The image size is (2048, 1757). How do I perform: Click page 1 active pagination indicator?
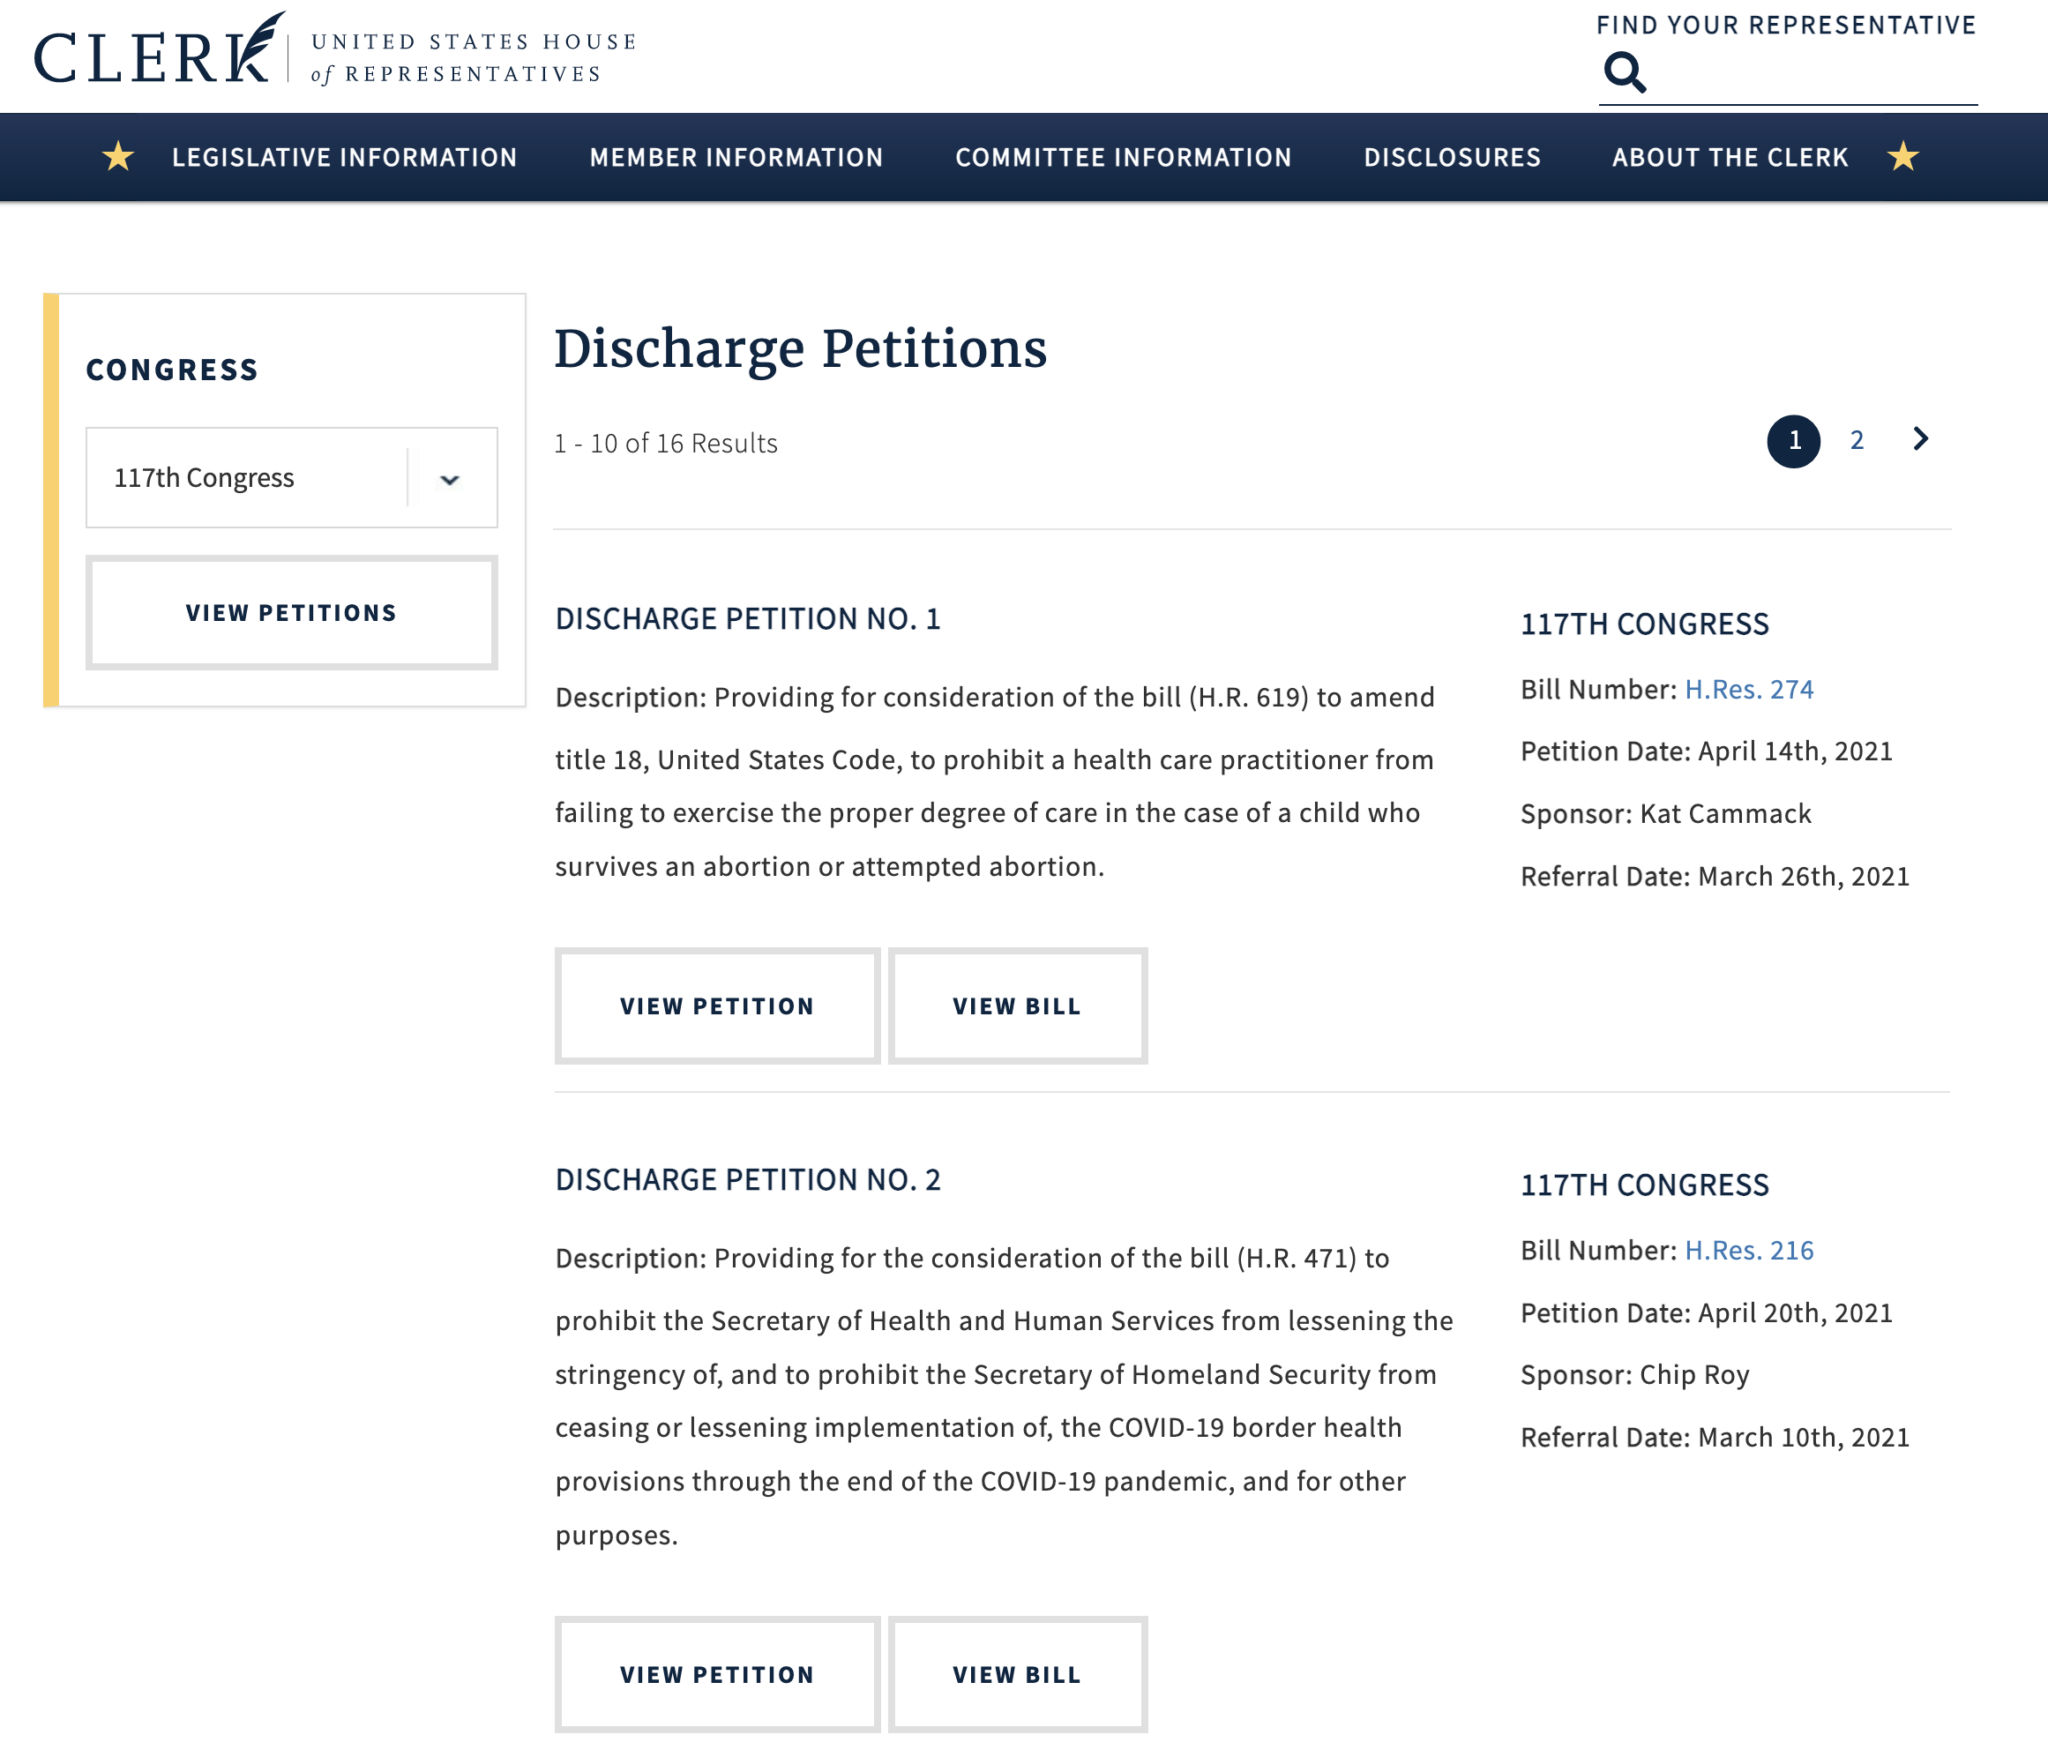[1794, 441]
